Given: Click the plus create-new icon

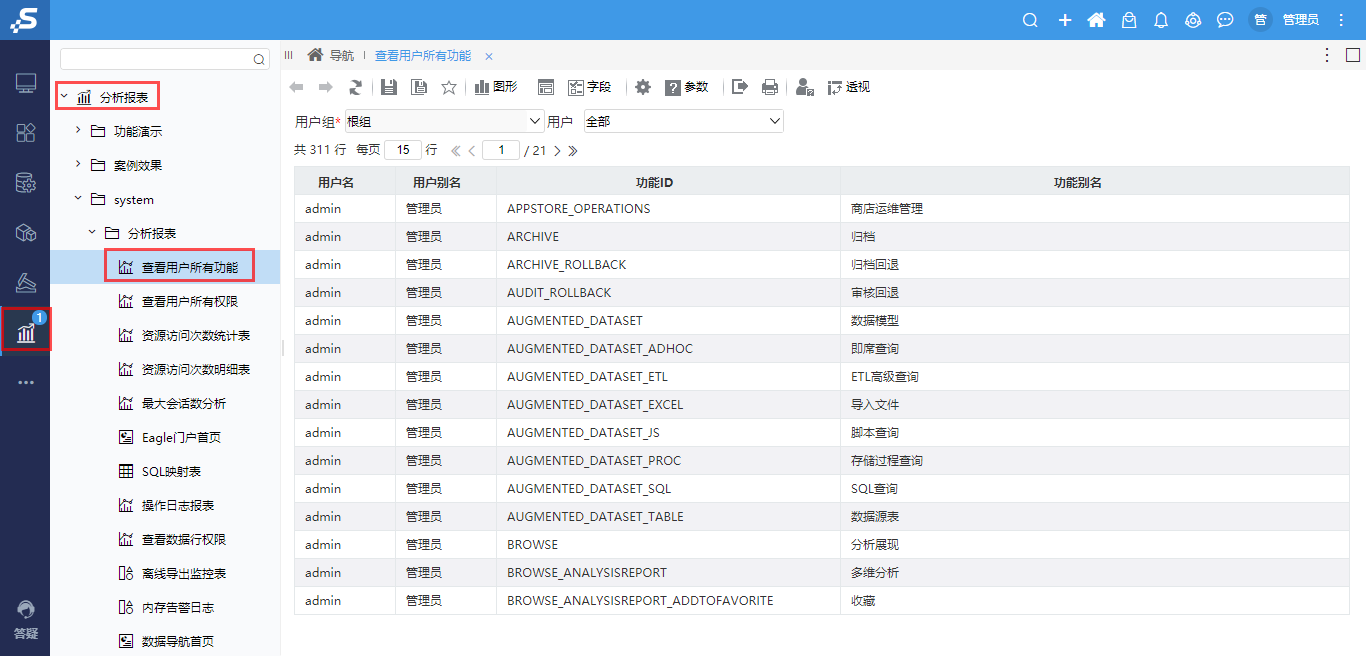Looking at the screenshot, I should [1065, 20].
